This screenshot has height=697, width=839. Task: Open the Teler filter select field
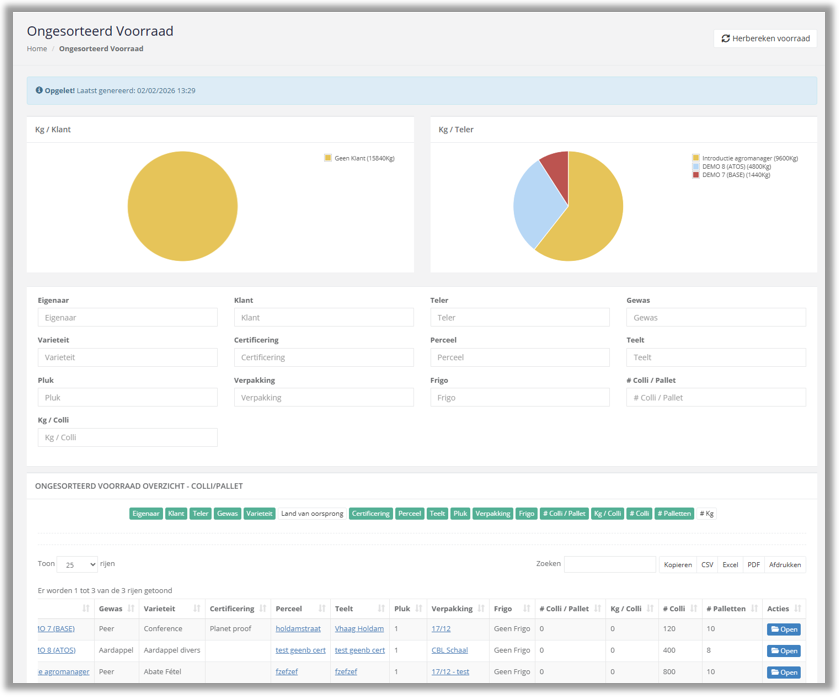click(x=520, y=318)
